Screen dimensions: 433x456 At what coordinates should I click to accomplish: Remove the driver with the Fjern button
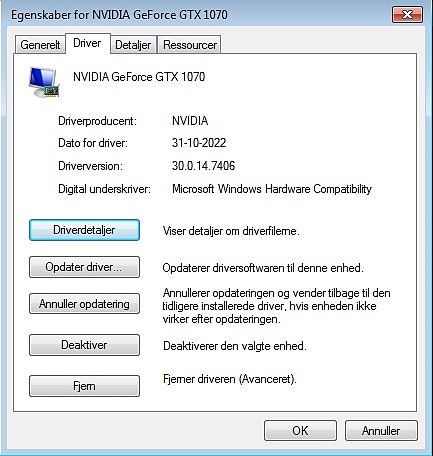pos(84,386)
